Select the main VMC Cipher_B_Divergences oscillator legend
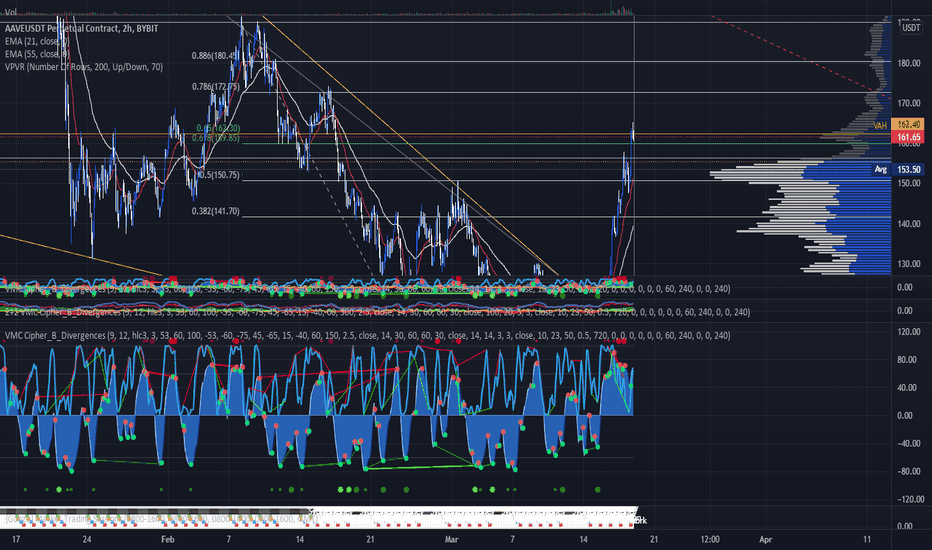Viewport: 932px width, 550px height. (367, 336)
